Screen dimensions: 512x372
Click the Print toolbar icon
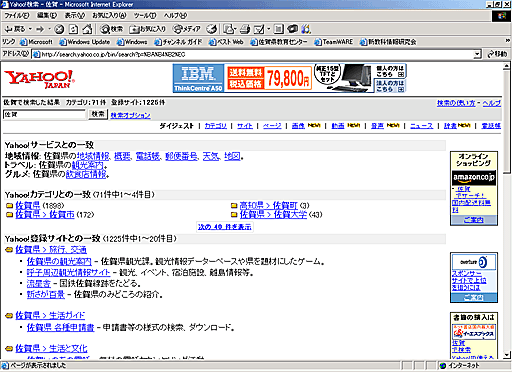coord(245,29)
